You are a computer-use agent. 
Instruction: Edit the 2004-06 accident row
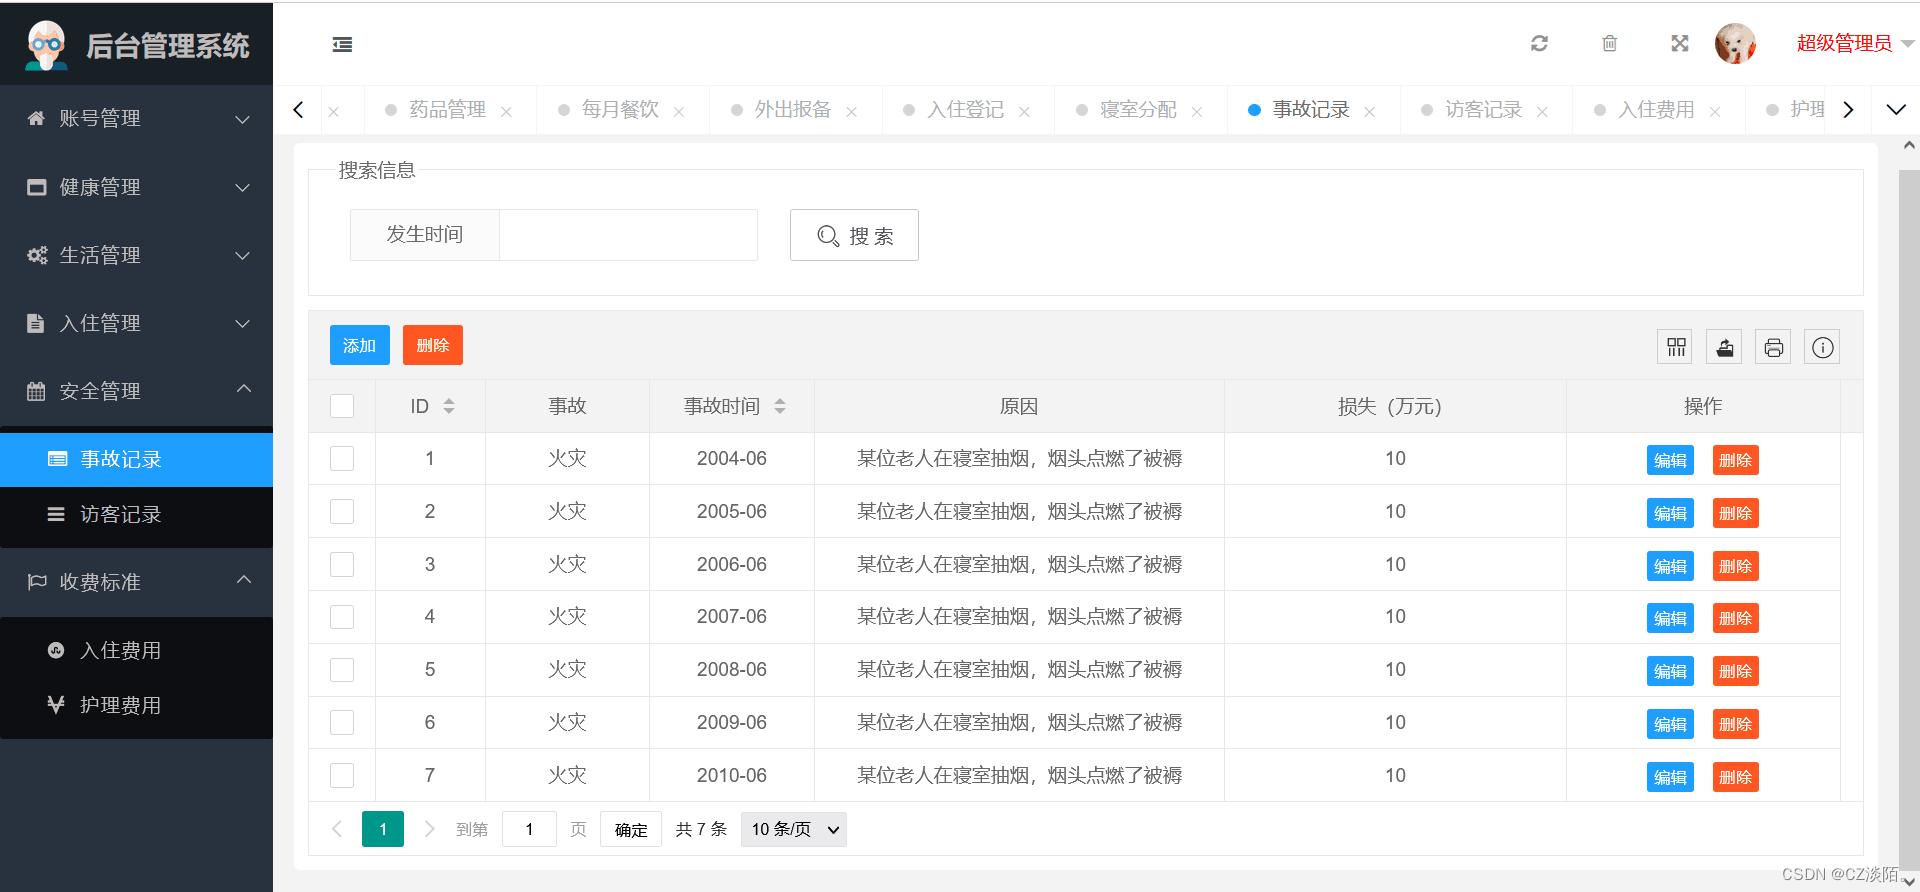pos(1670,460)
